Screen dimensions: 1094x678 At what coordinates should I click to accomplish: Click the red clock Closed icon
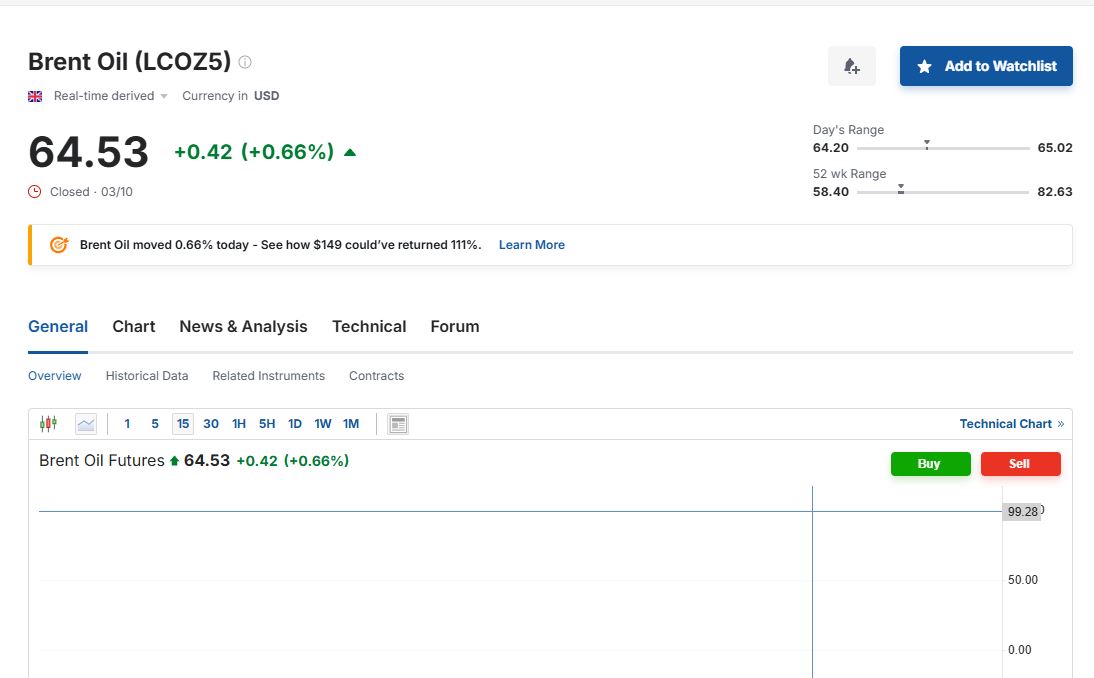click(35, 192)
